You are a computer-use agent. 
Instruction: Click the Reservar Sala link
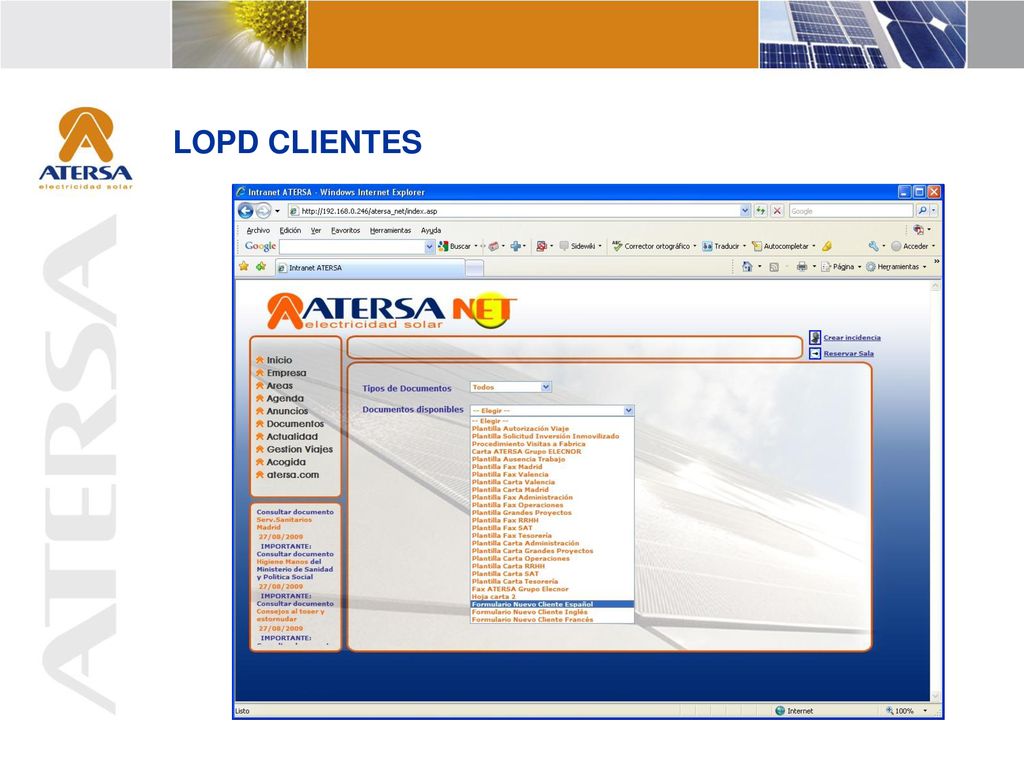848,353
